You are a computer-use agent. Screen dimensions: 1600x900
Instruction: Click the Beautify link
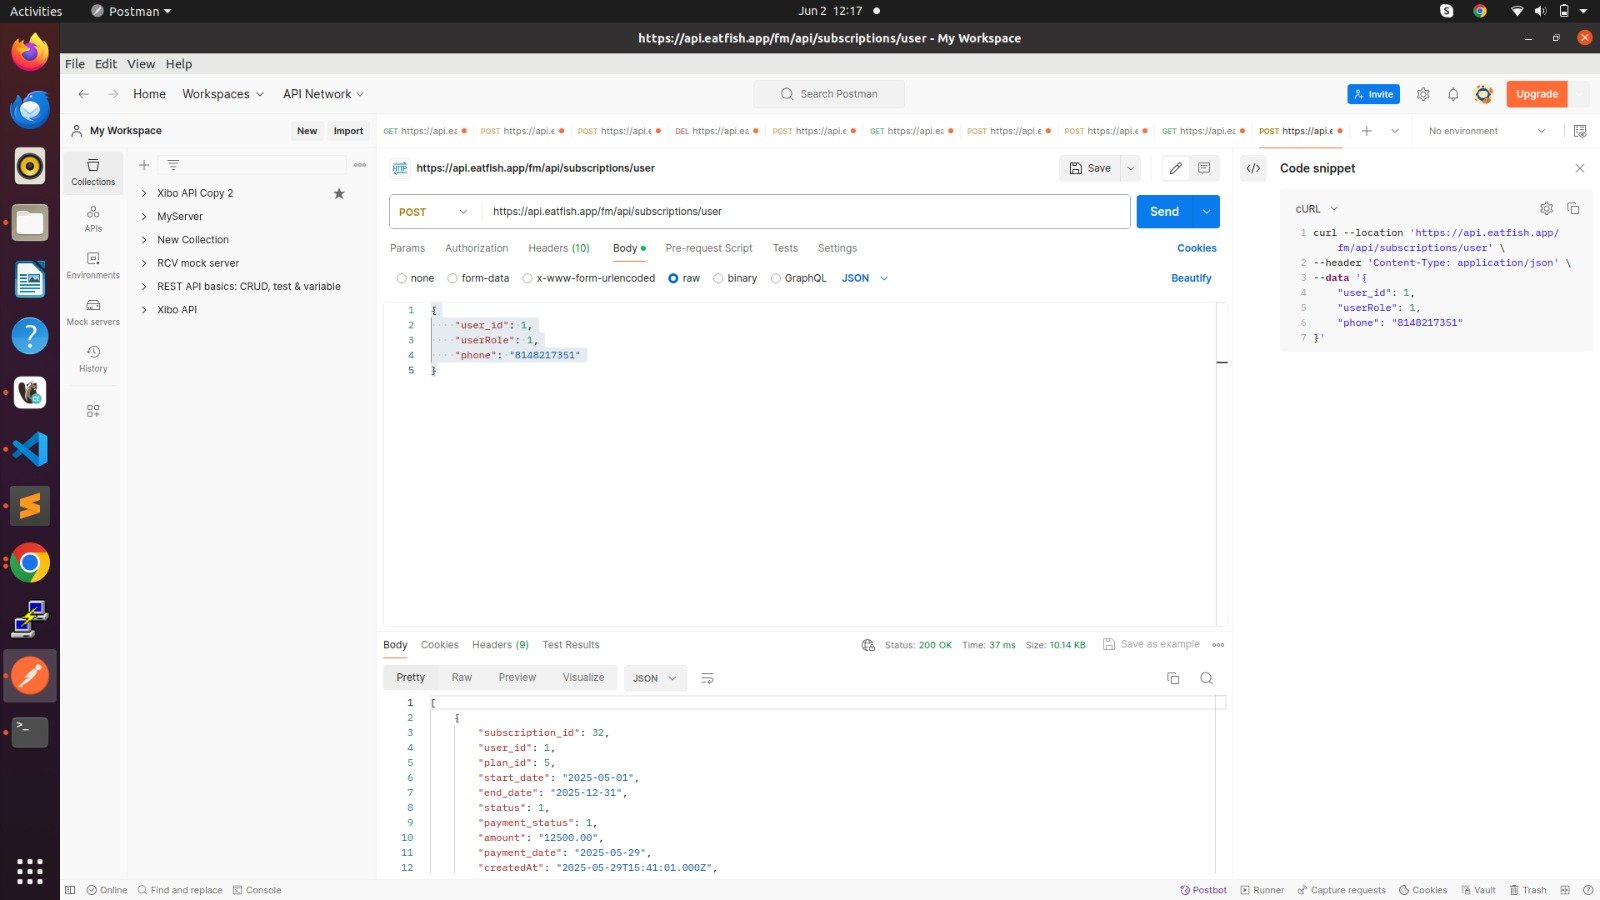point(1191,278)
